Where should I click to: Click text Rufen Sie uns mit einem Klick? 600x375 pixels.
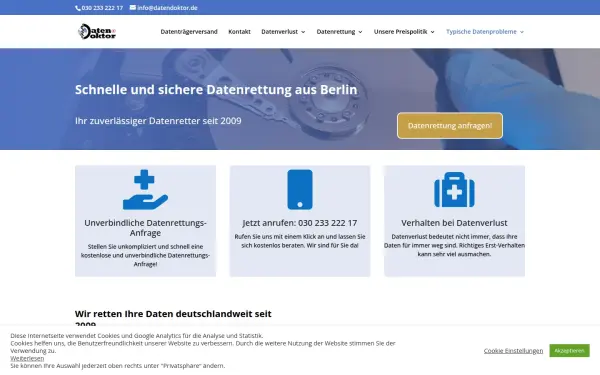(x=300, y=241)
